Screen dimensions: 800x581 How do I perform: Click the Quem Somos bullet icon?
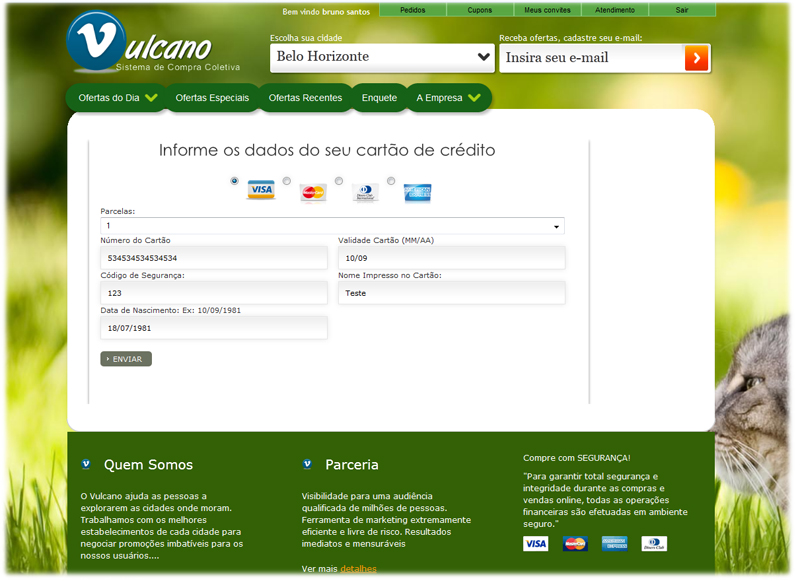click(86, 464)
